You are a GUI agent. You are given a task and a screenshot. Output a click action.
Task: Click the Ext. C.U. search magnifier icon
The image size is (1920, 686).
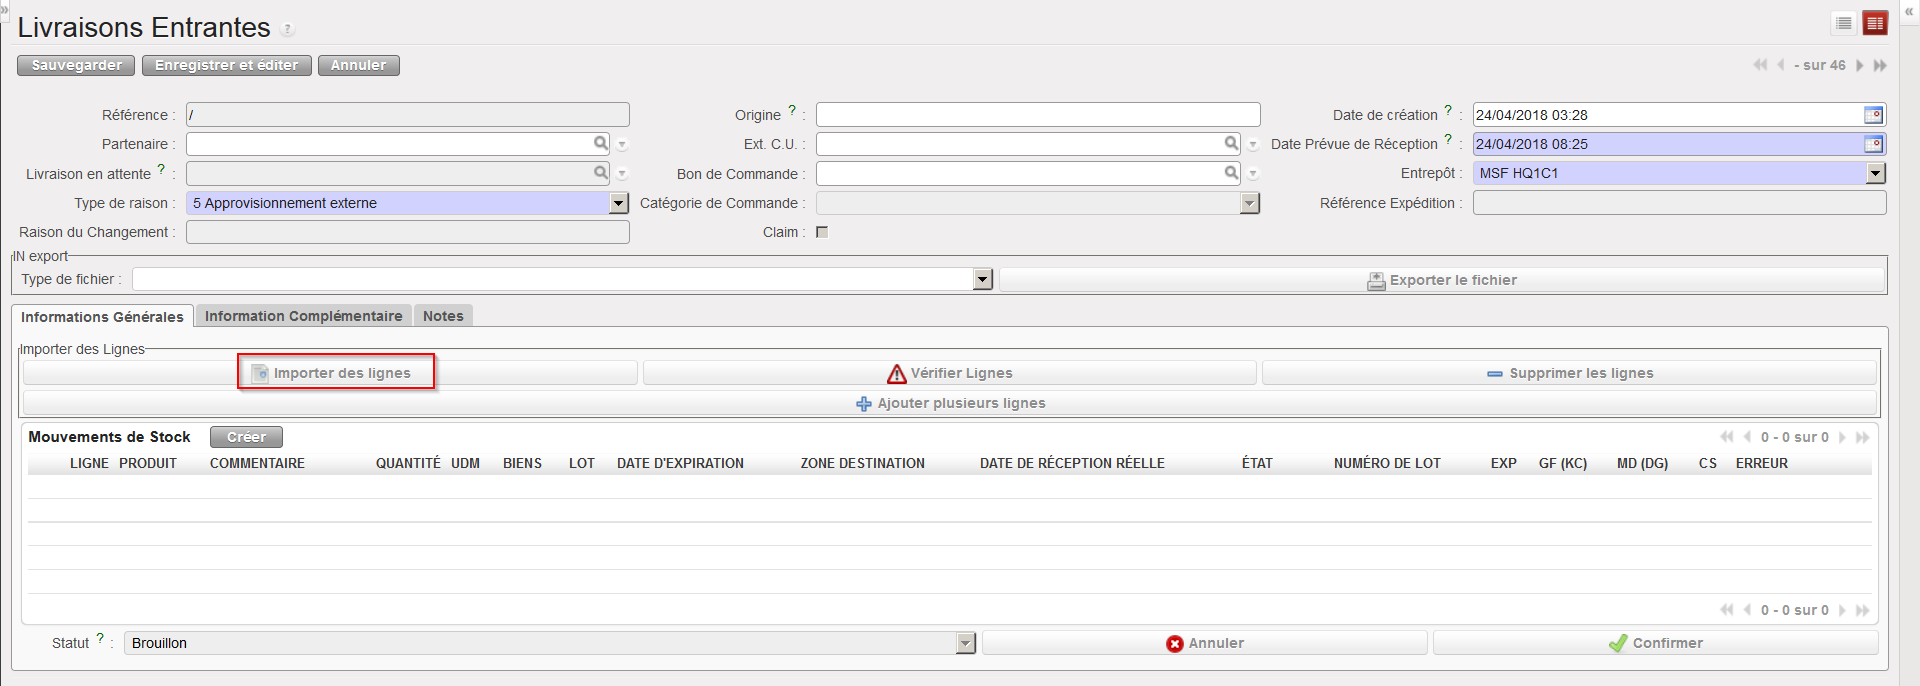(1231, 144)
